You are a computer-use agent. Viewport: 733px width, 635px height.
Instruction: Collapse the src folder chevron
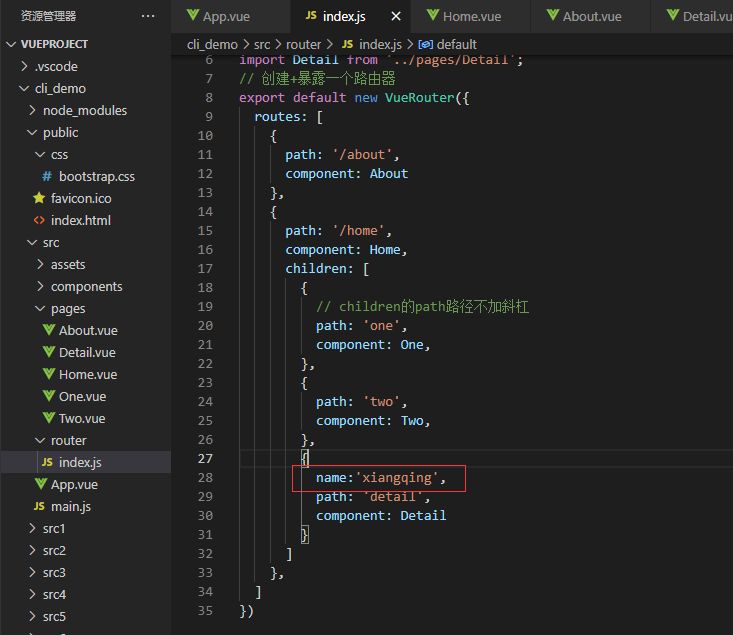coord(32,243)
